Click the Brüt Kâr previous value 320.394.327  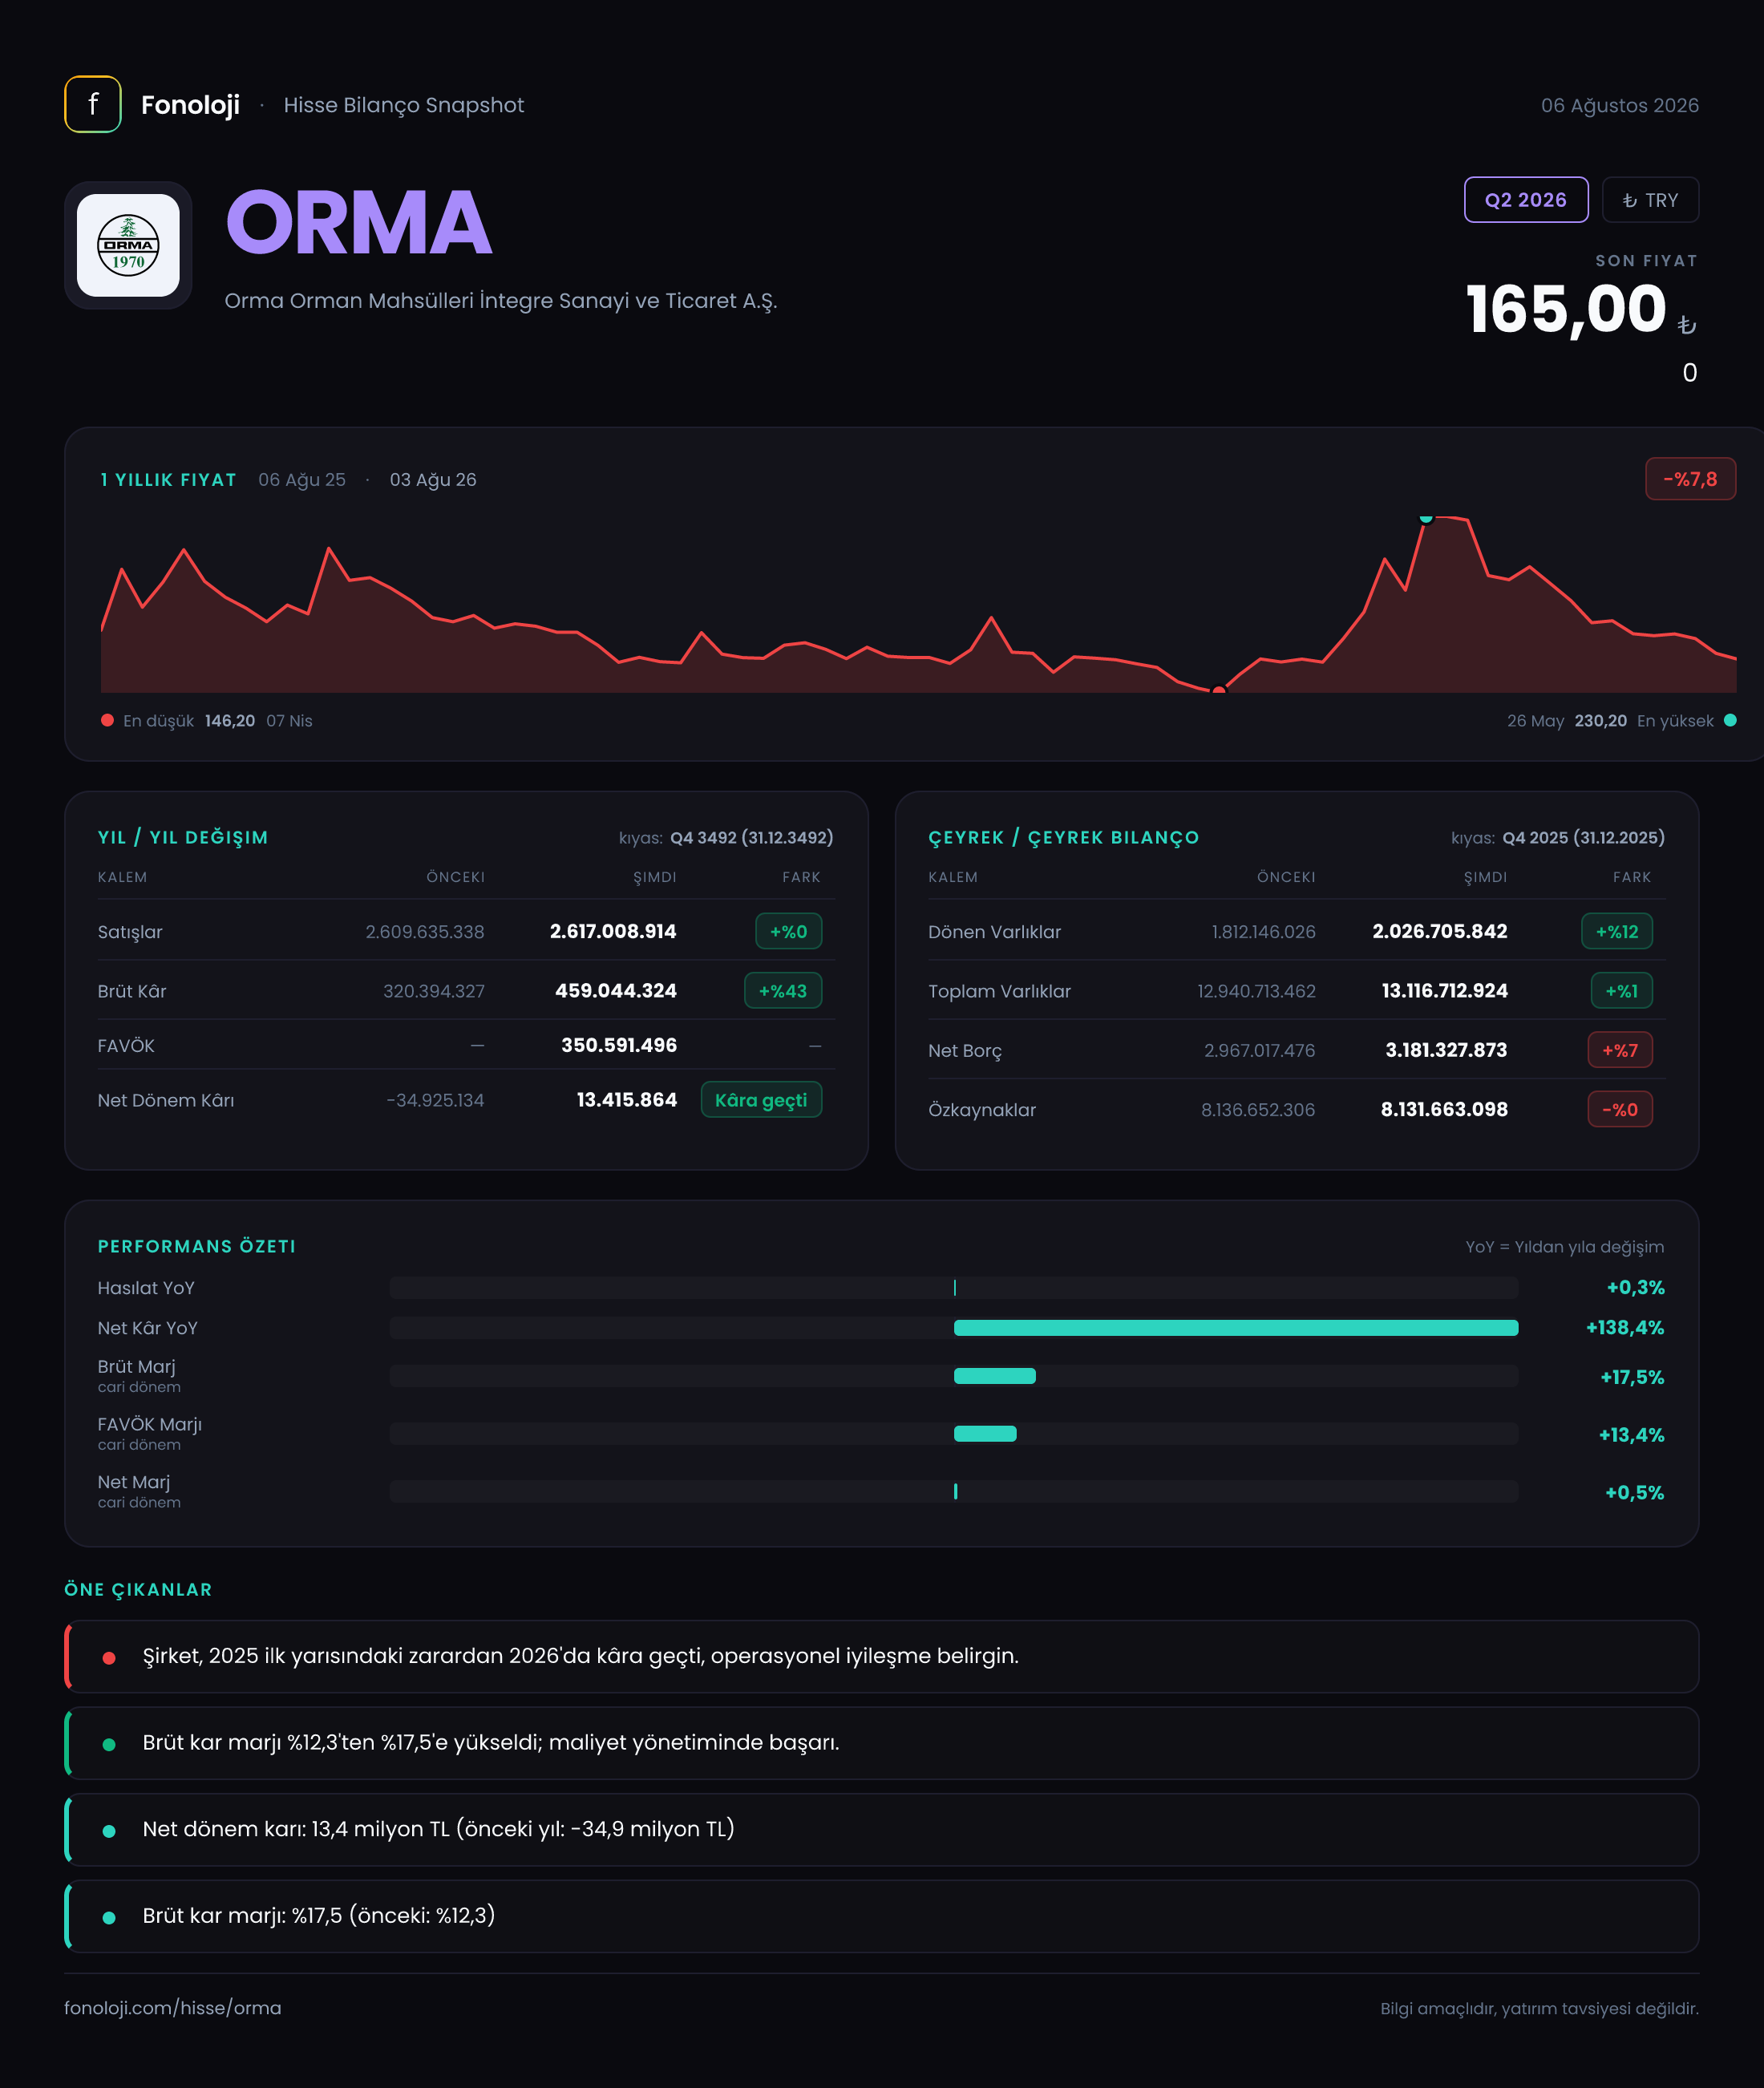(x=434, y=991)
